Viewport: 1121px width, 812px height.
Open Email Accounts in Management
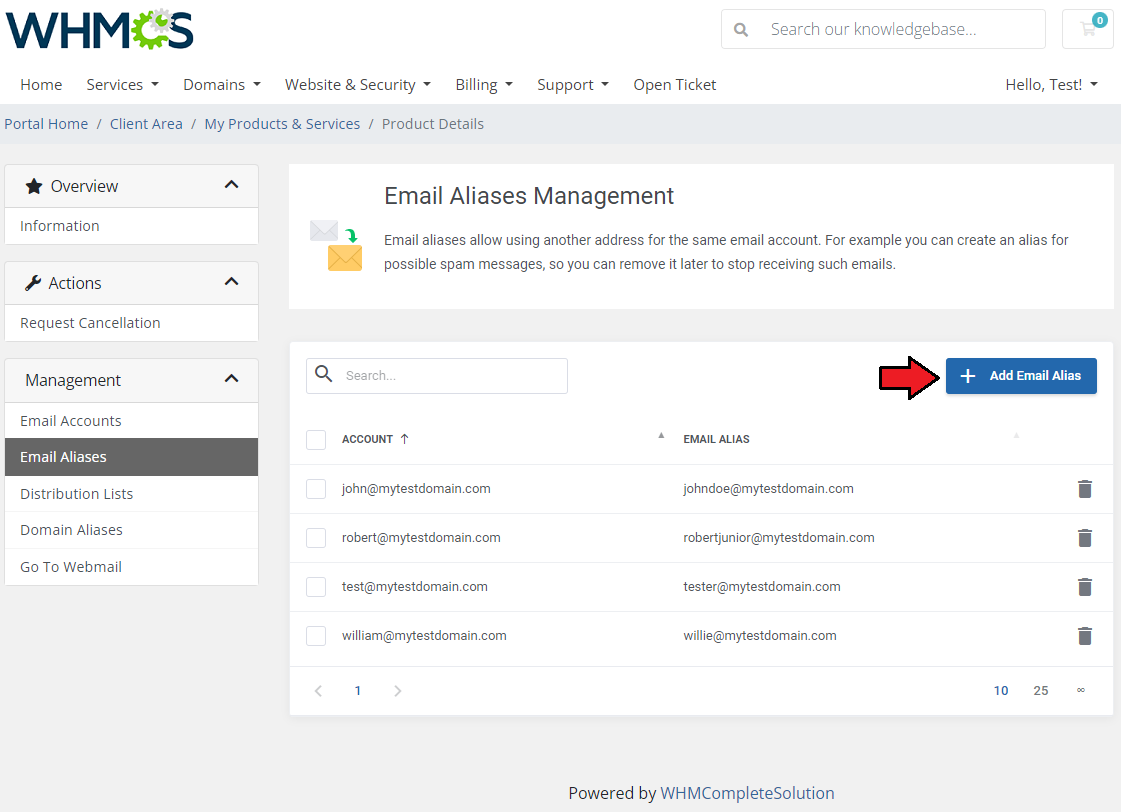(x=132, y=421)
